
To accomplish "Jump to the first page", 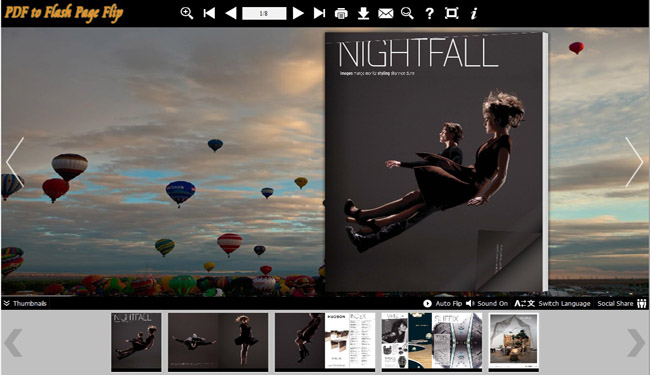I will pyautogui.click(x=209, y=13).
